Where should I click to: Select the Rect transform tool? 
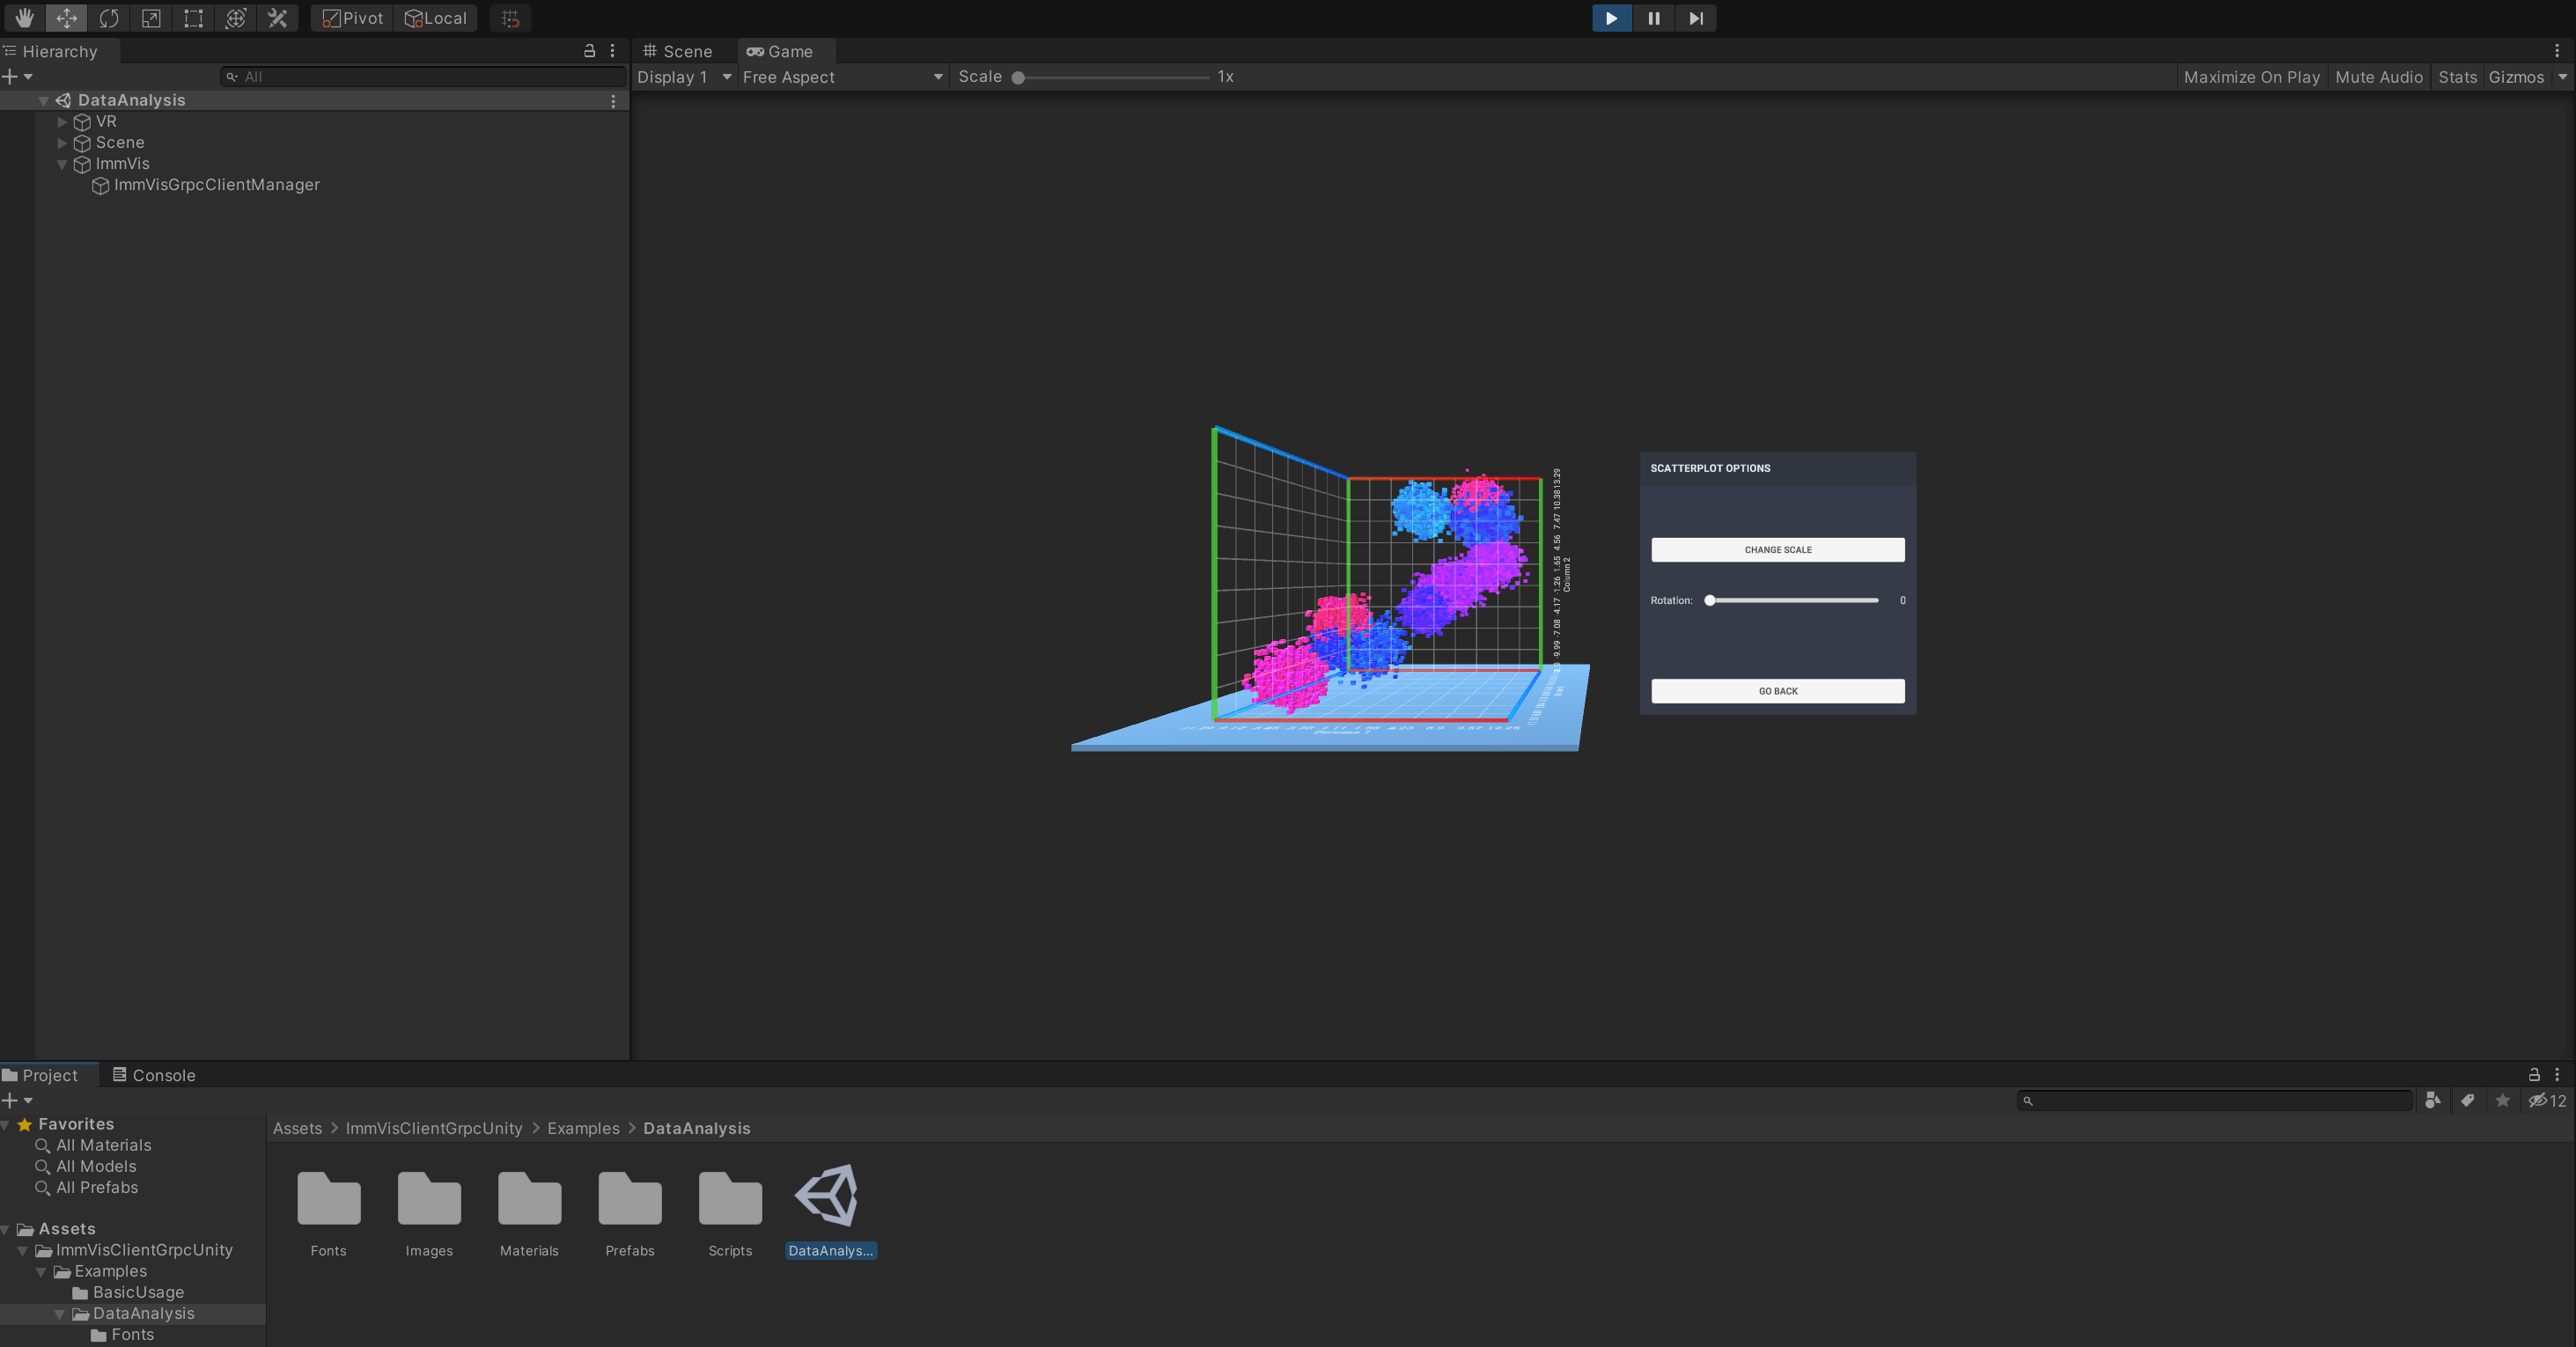pyautogui.click(x=193, y=18)
